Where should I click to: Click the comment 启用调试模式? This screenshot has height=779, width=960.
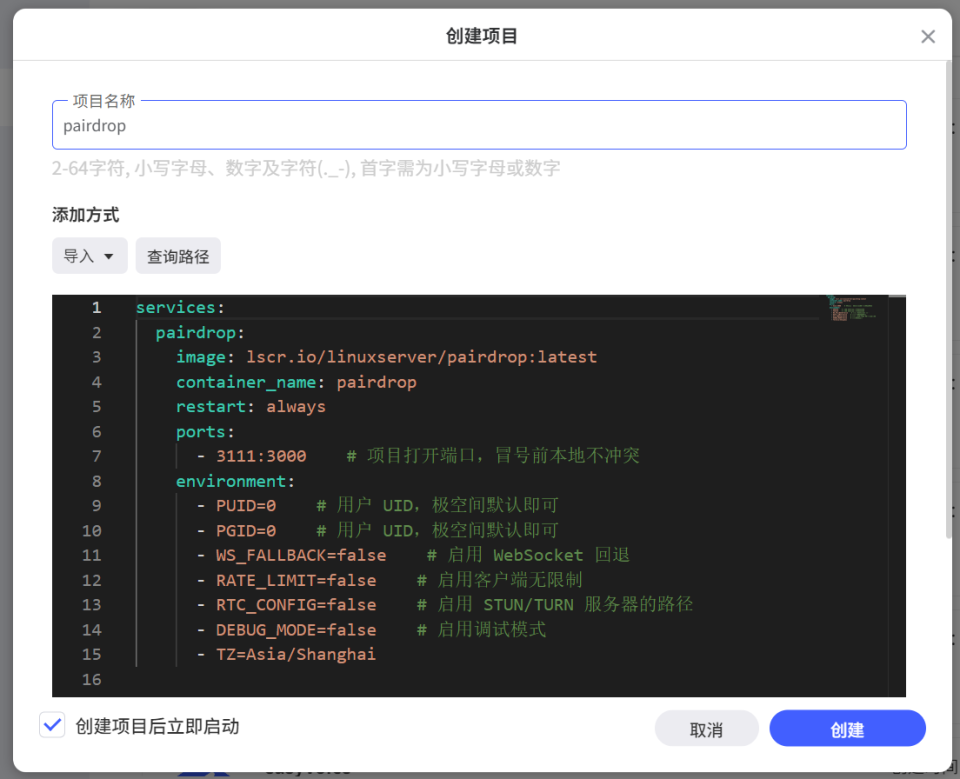[x=491, y=630]
